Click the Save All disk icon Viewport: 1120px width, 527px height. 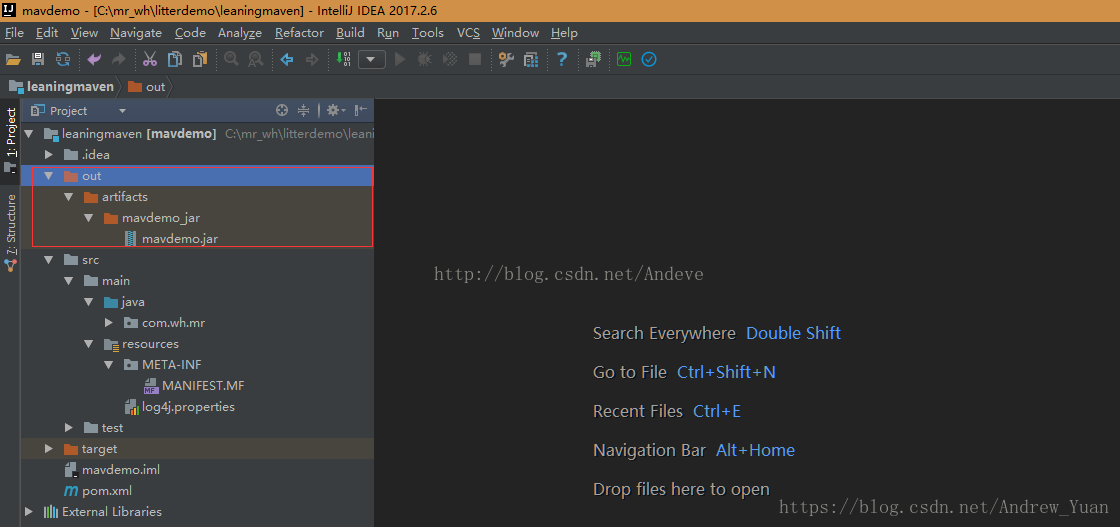[x=38, y=59]
